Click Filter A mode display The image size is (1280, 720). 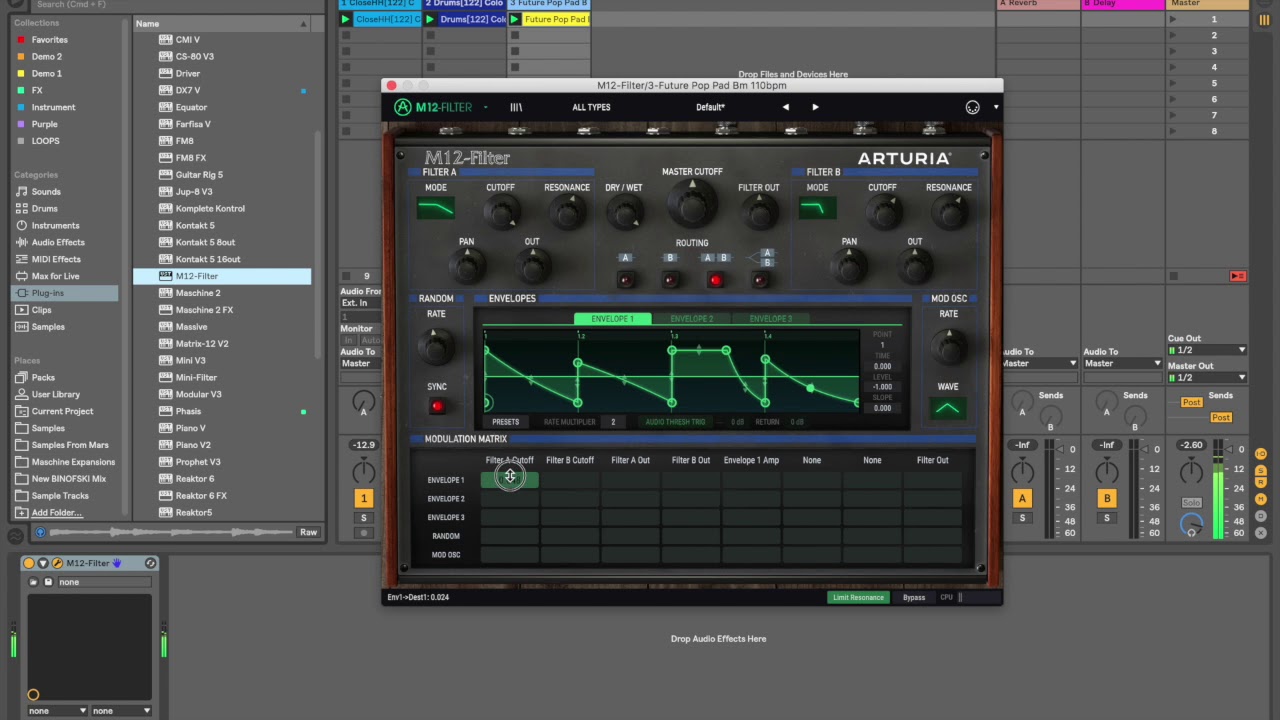[x=436, y=208]
